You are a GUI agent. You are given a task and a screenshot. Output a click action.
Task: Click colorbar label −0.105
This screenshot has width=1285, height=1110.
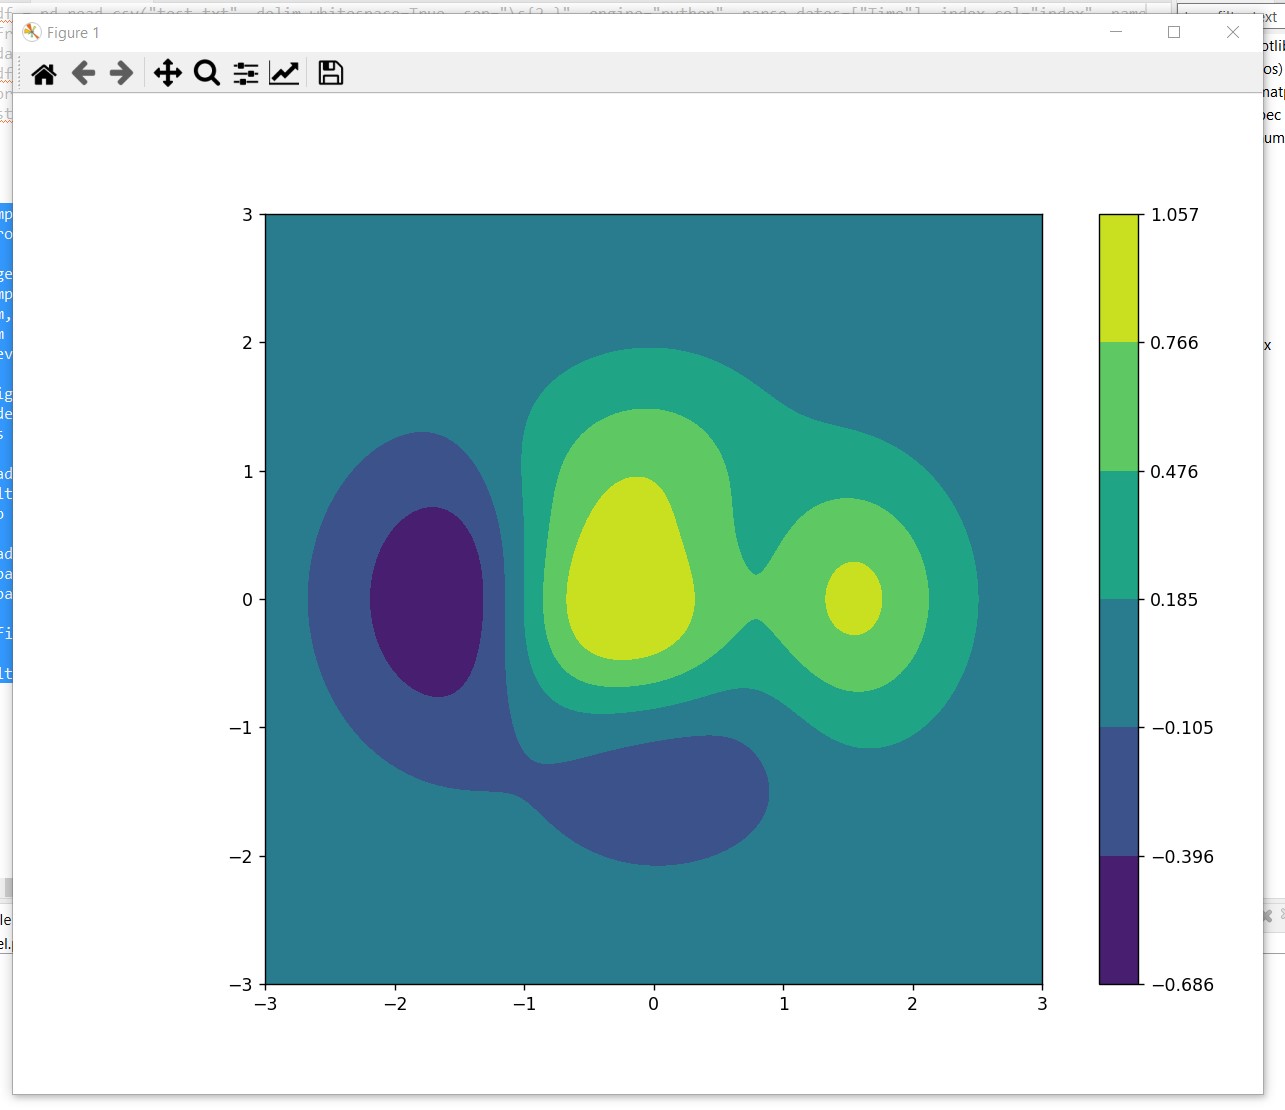pyautogui.click(x=1182, y=728)
